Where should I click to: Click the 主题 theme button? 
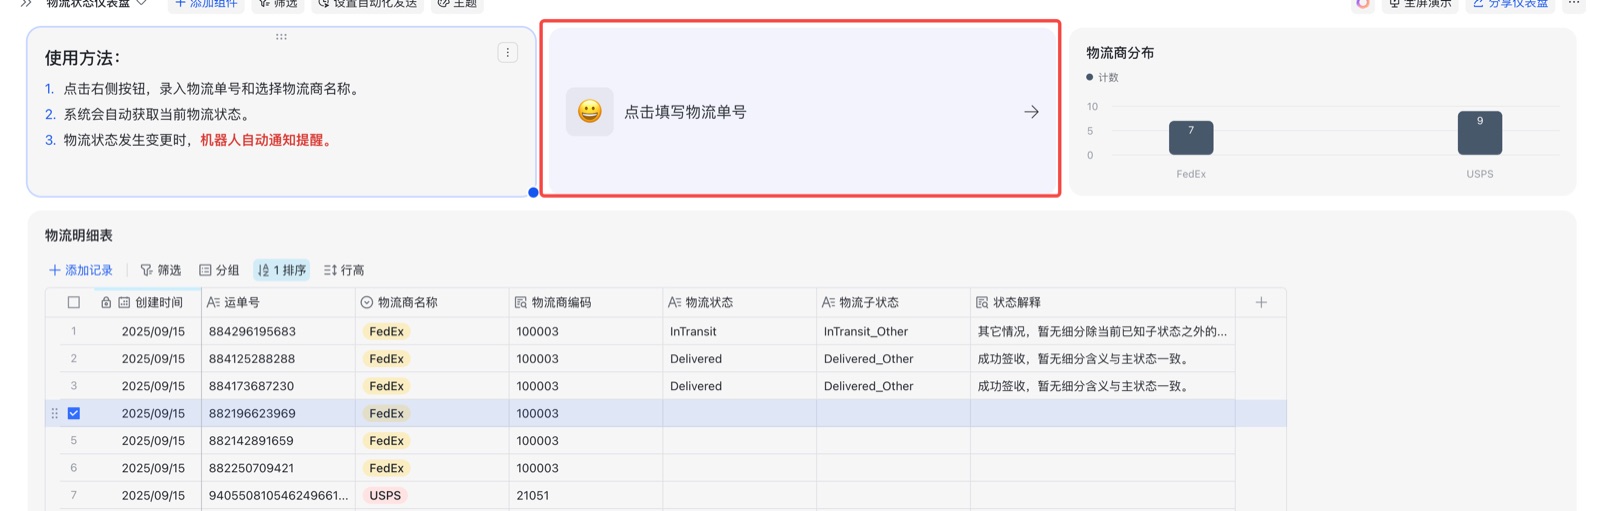(x=457, y=4)
